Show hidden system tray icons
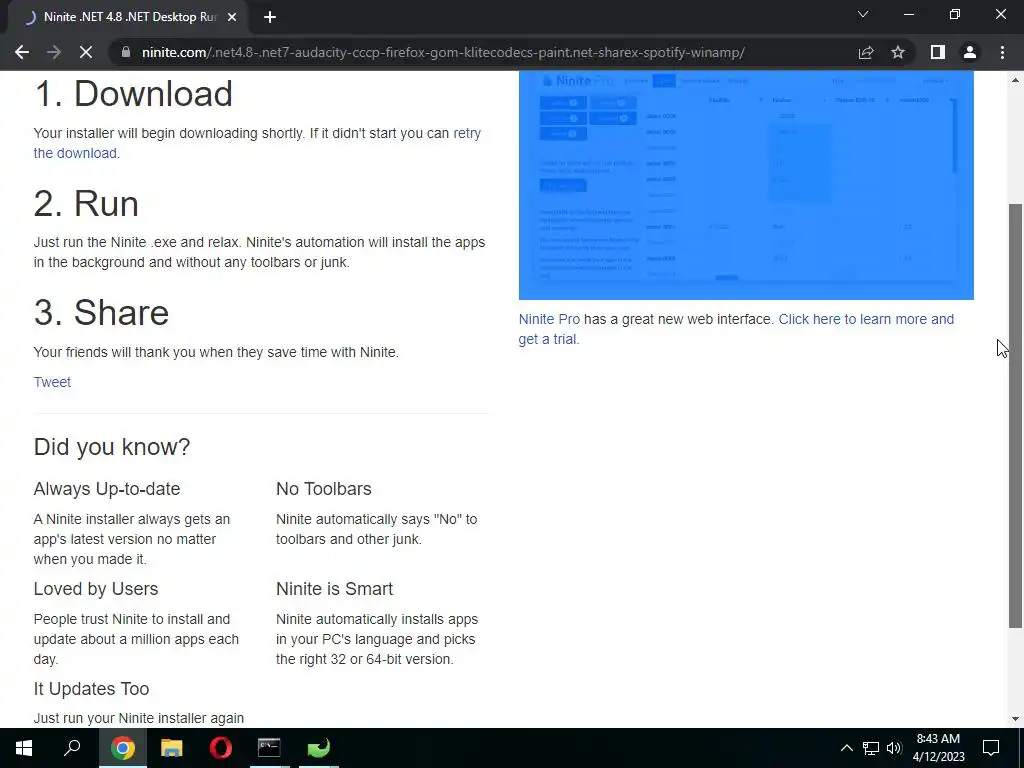Image resolution: width=1024 pixels, height=768 pixels. tap(846, 748)
